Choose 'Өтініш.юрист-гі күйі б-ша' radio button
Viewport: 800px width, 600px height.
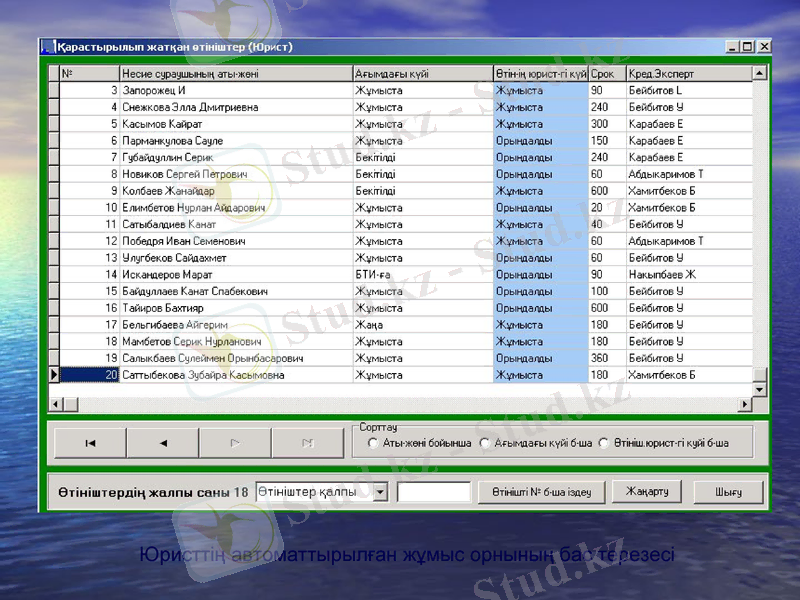coord(604,443)
